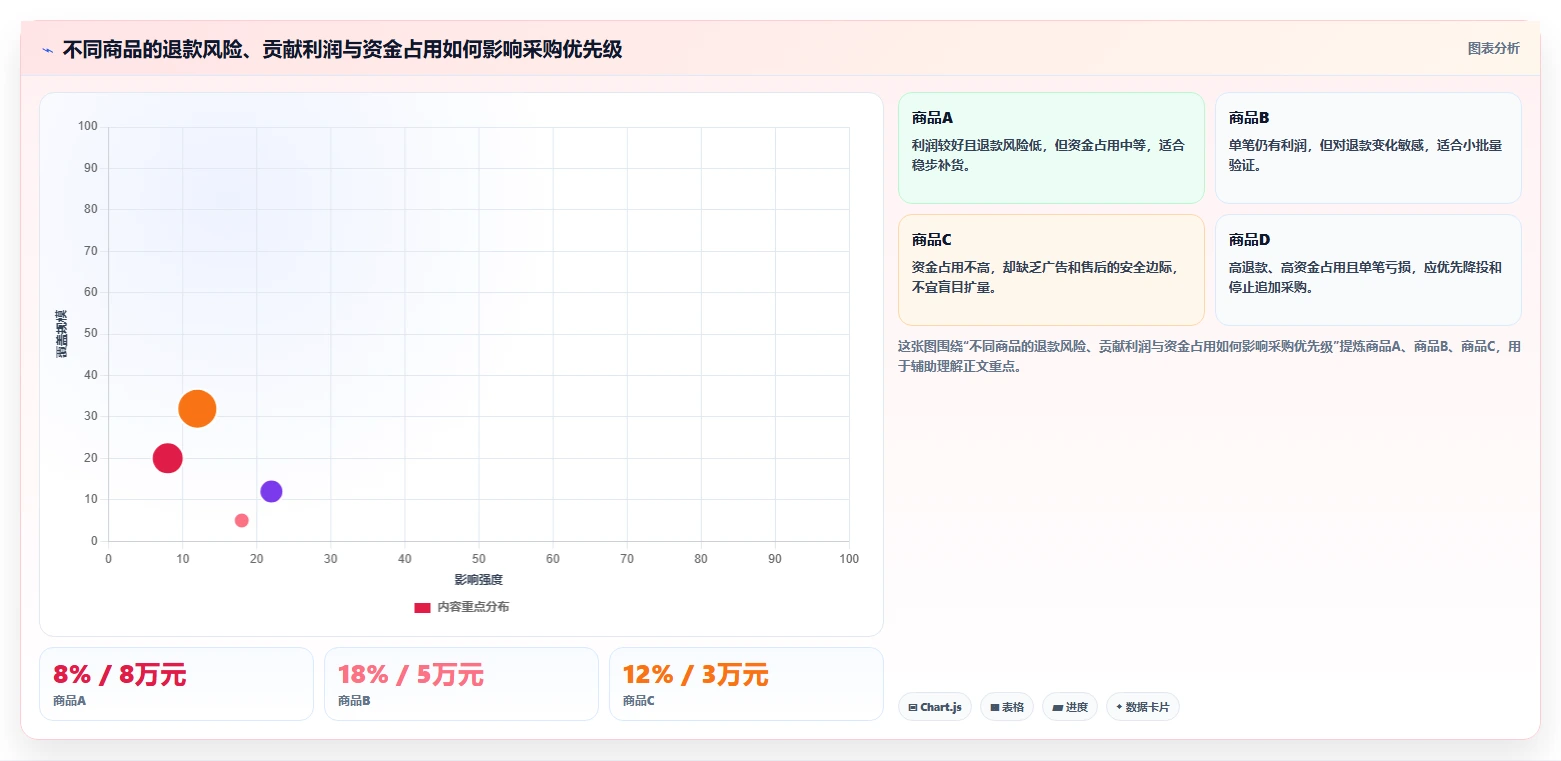
Task: Open the 商品B description card
Action: (1368, 148)
